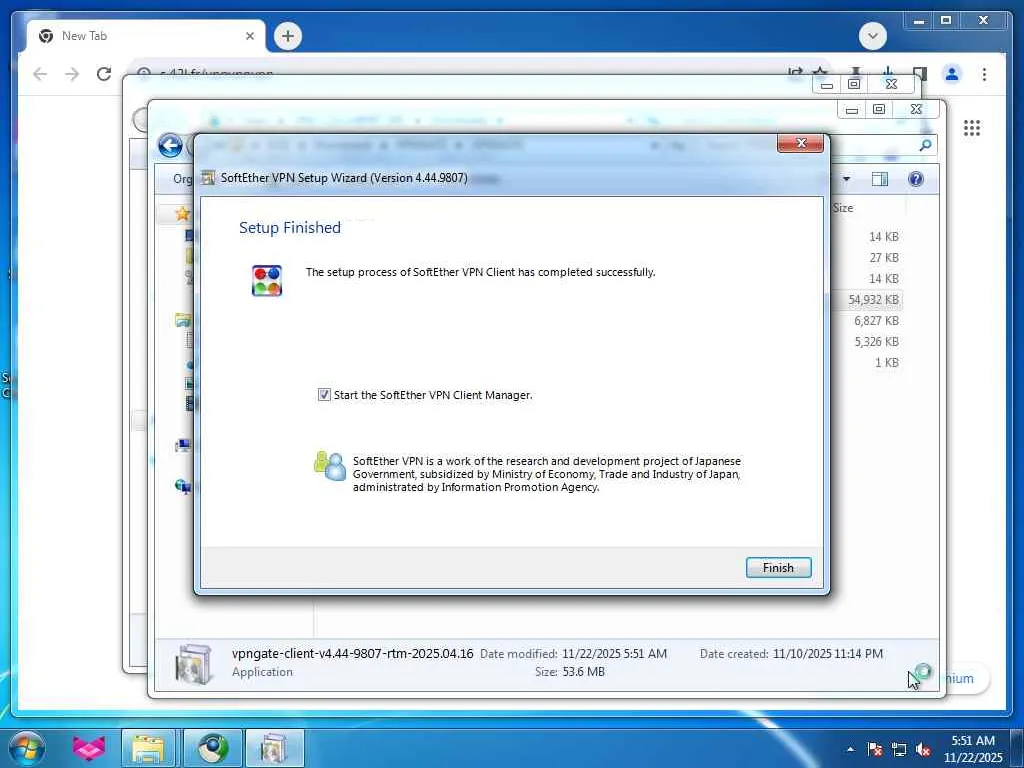This screenshot has width=1024, height=768.
Task: Open the Windows Start button
Action: pos(26,748)
